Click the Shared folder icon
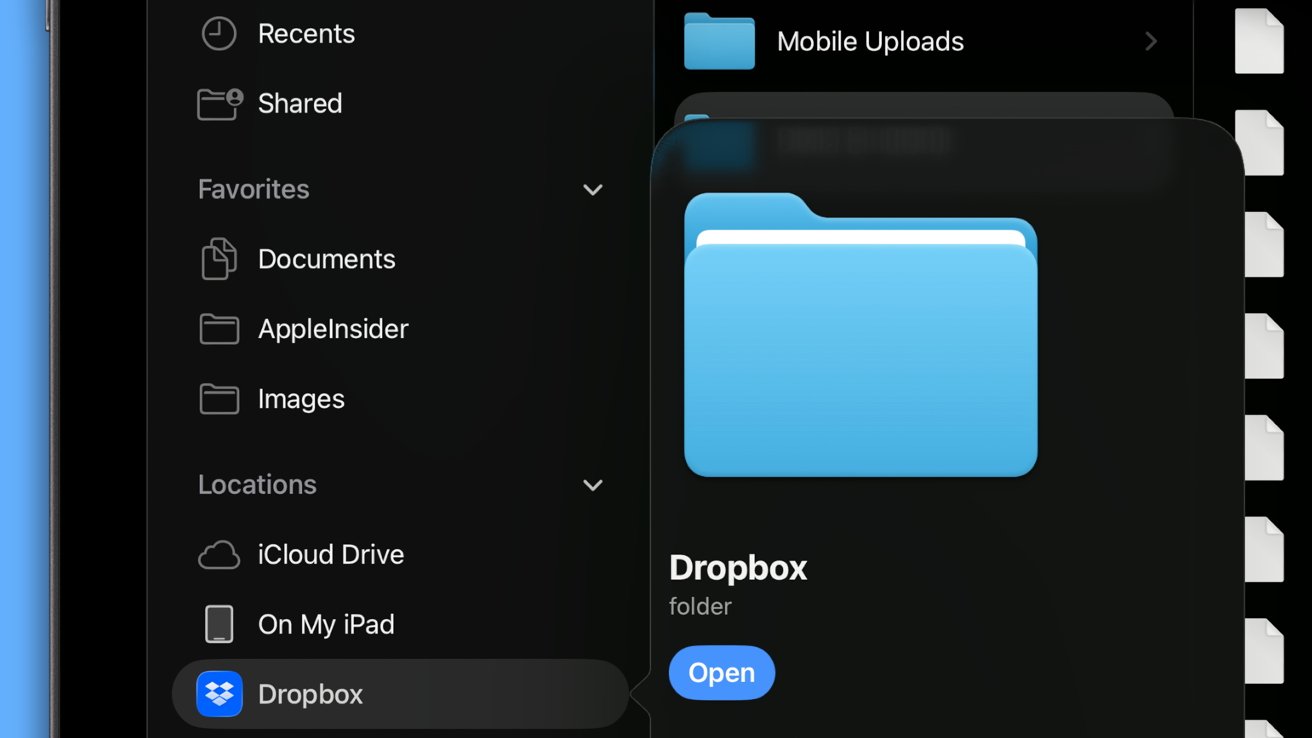 pyautogui.click(x=219, y=104)
